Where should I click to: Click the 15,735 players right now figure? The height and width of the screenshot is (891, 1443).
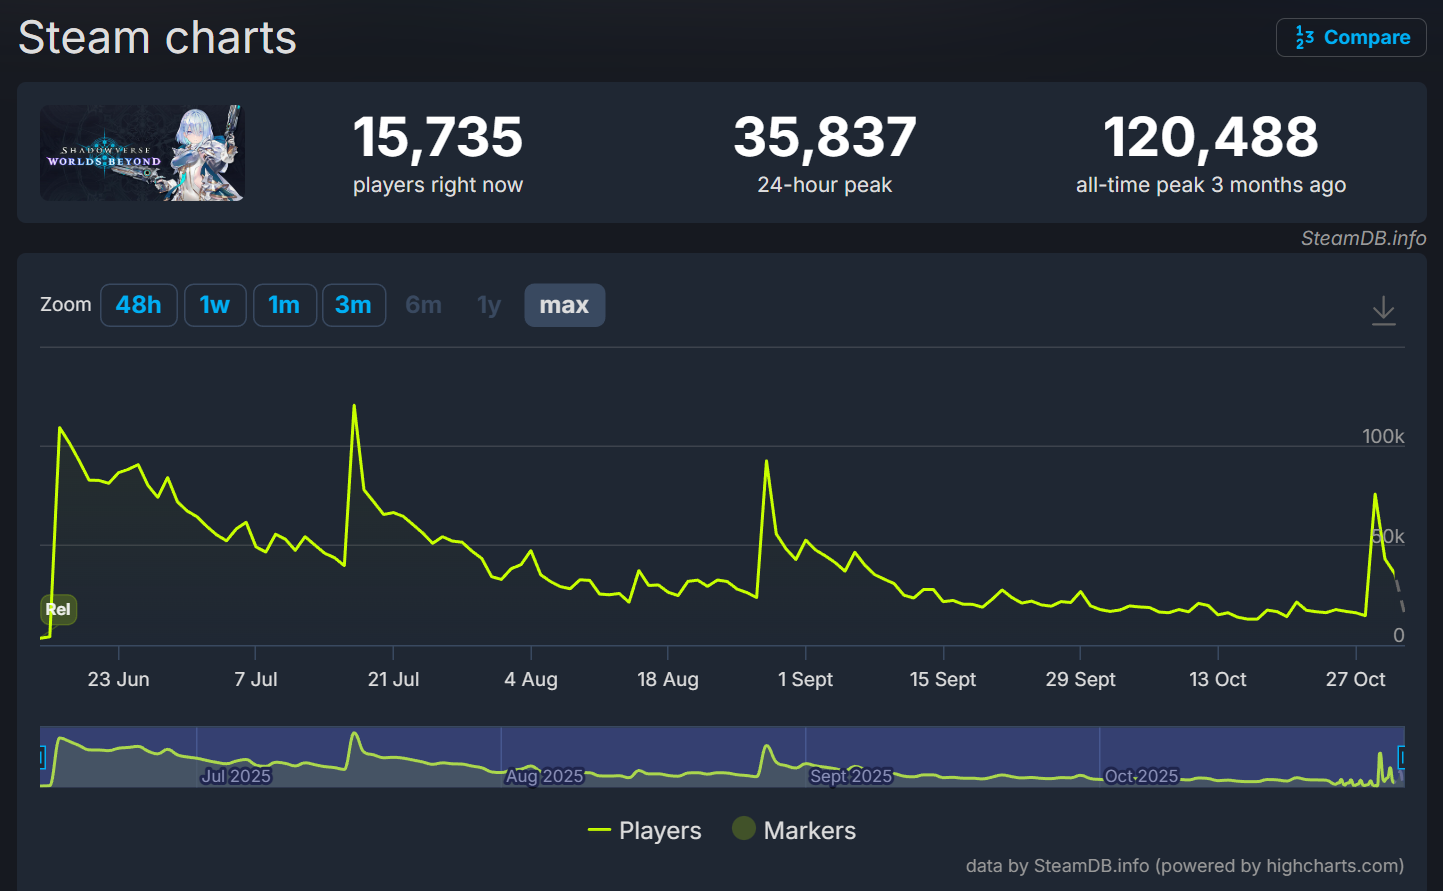click(x=438, y=137)
